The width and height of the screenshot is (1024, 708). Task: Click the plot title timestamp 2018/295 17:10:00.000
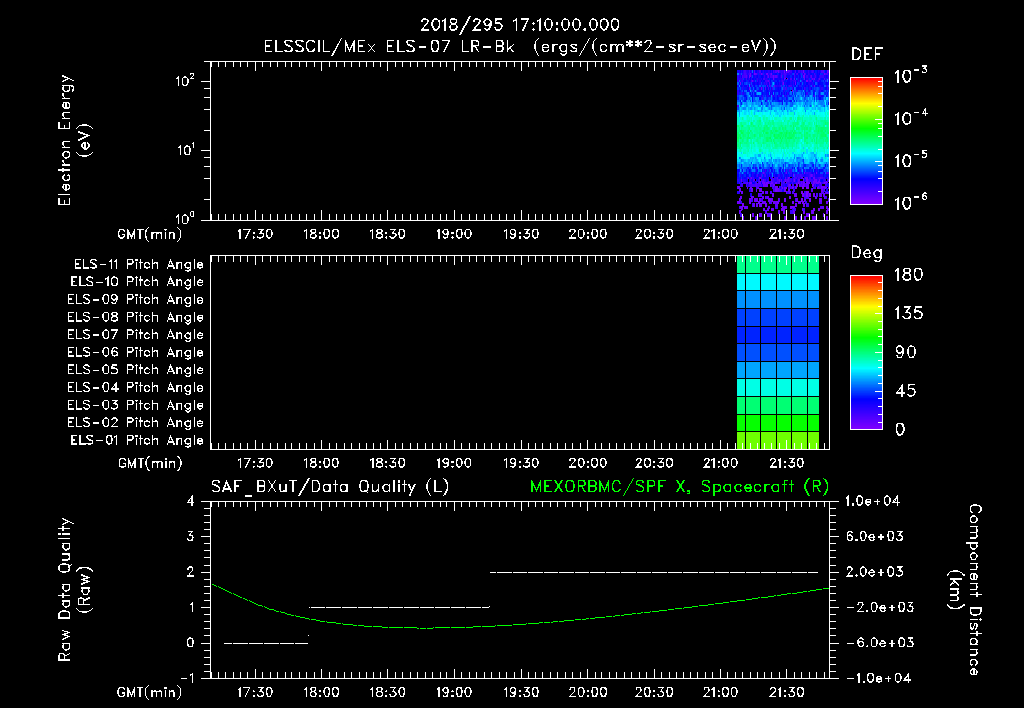519,25
